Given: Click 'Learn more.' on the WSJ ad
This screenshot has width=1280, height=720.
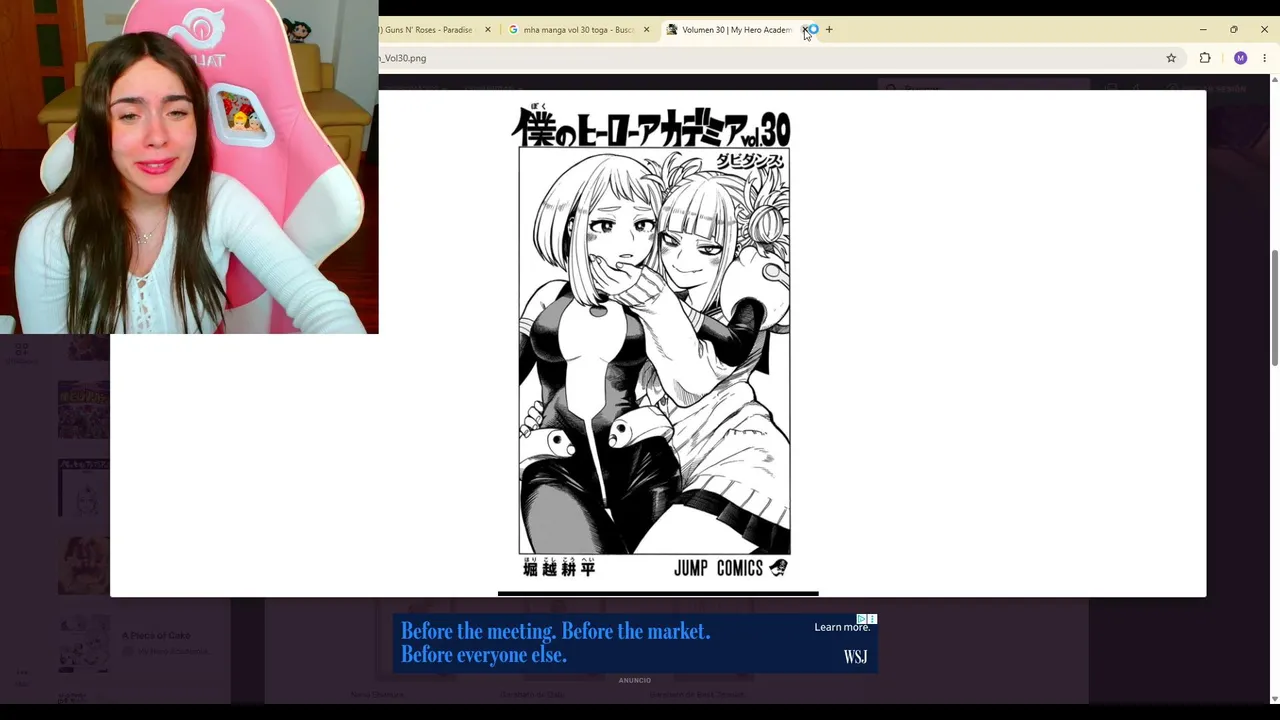Looking at the screenshot, I should (x=842, y=627).
